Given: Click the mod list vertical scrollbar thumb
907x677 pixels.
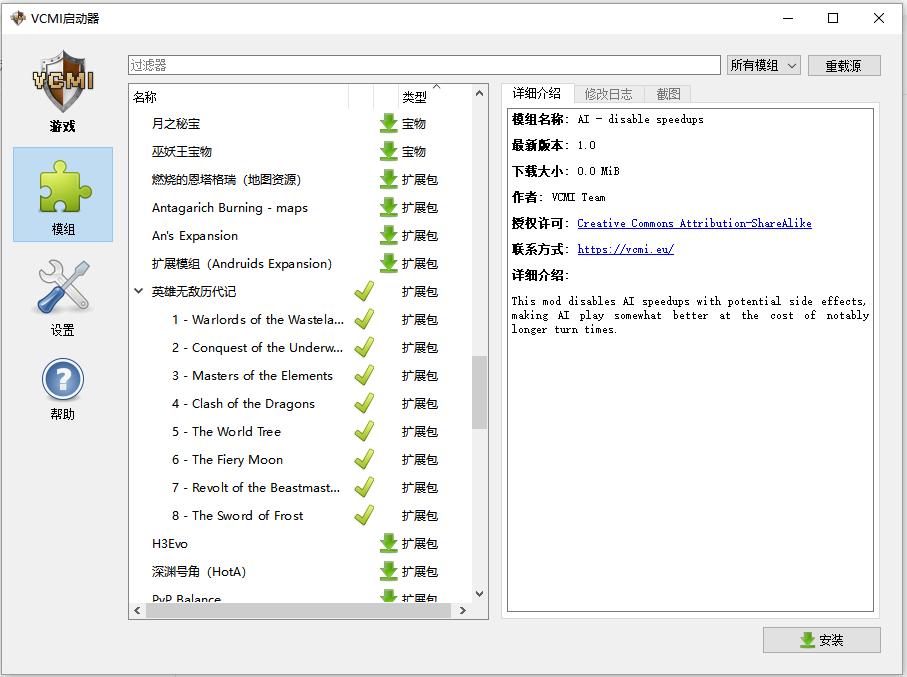Looking at the screenshot, I should pyautogui.click(x=479, y=392).
